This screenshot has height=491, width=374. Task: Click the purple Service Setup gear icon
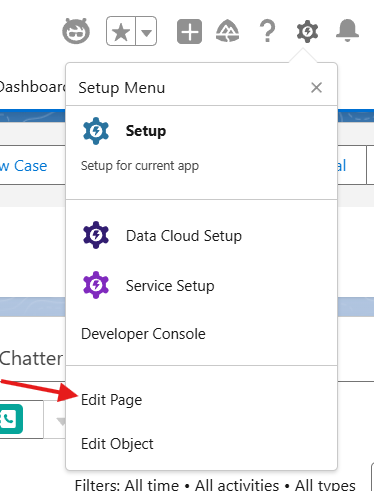coord(96,285)
